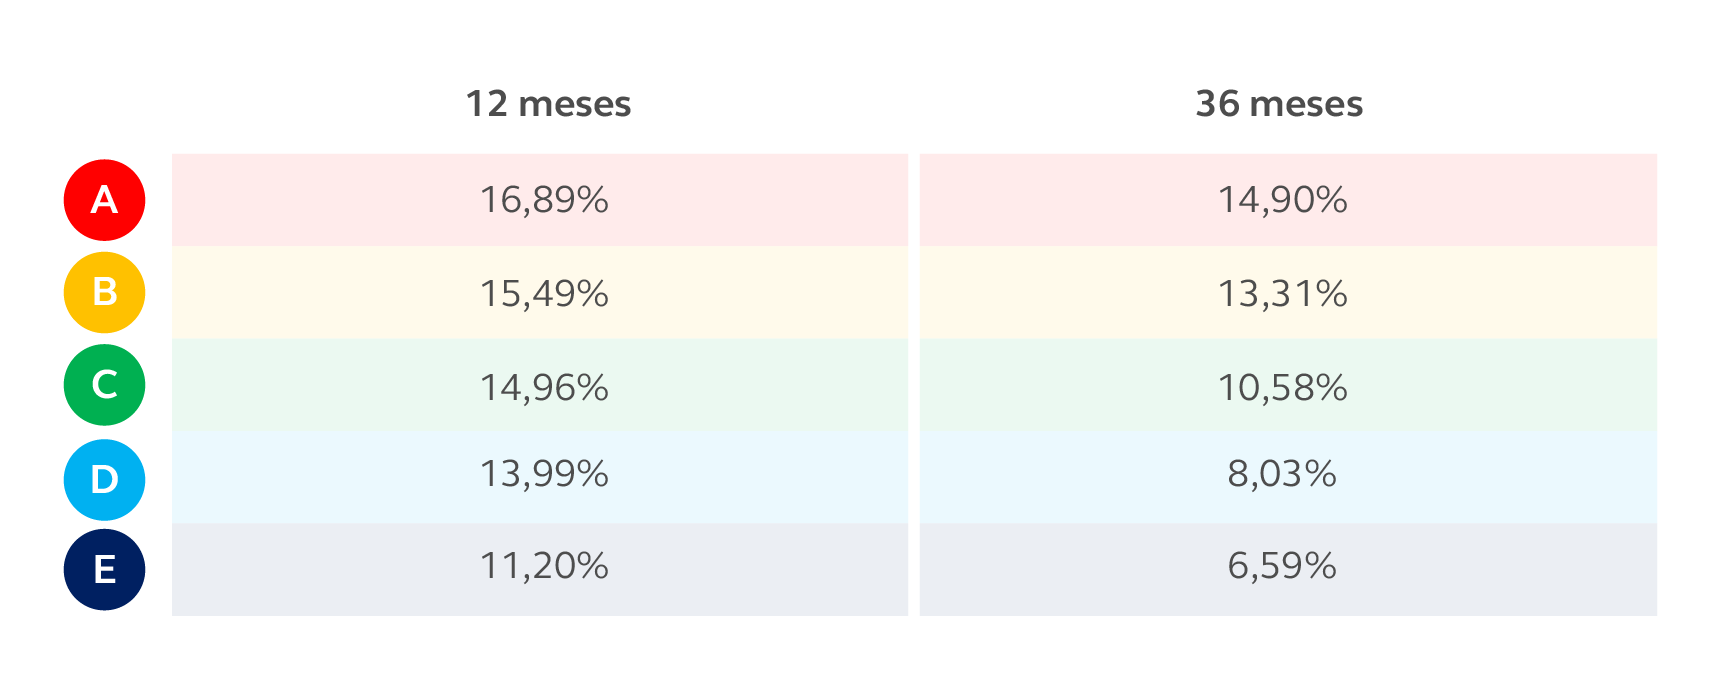1727x686 pixels.
Task: Click the 10,58% cell in row C
Action: pyautogui.click(x=1282, y=387)
